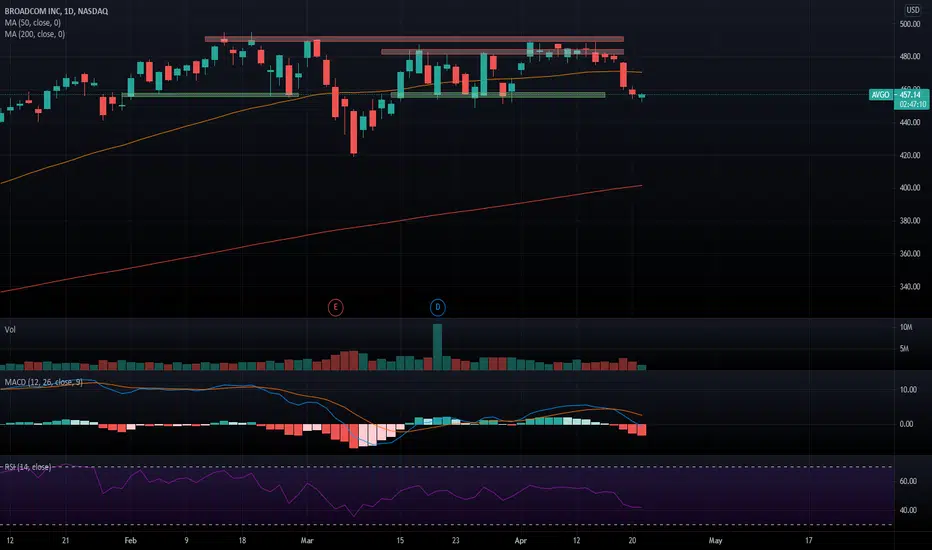Click the 420.00 price axis label

[910, 155]
